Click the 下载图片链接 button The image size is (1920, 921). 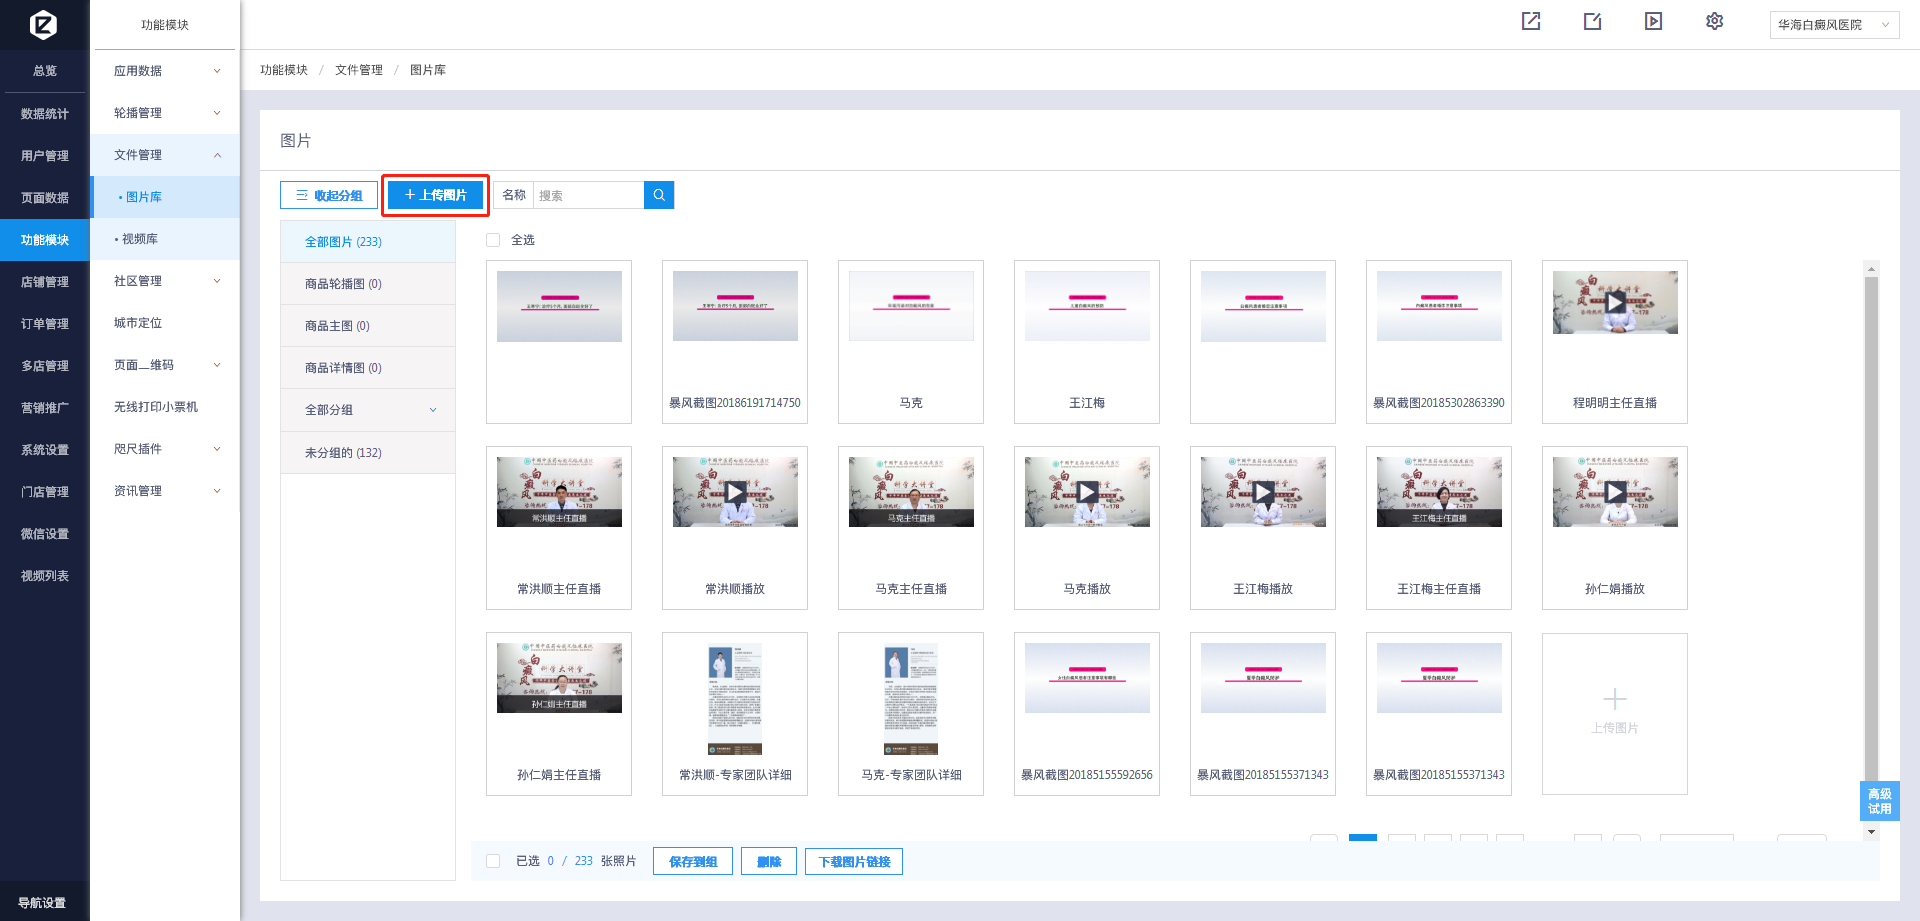tap(854, 861)
